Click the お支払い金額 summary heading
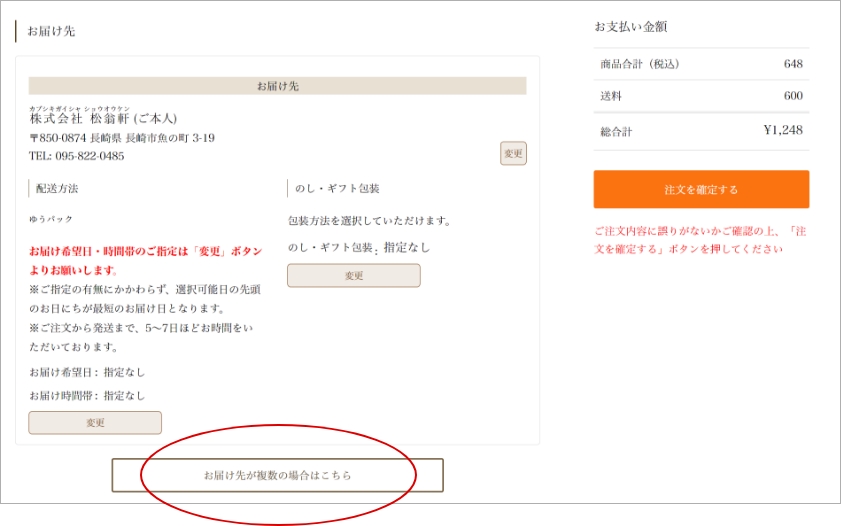841x526 pixels. point(631,27)
